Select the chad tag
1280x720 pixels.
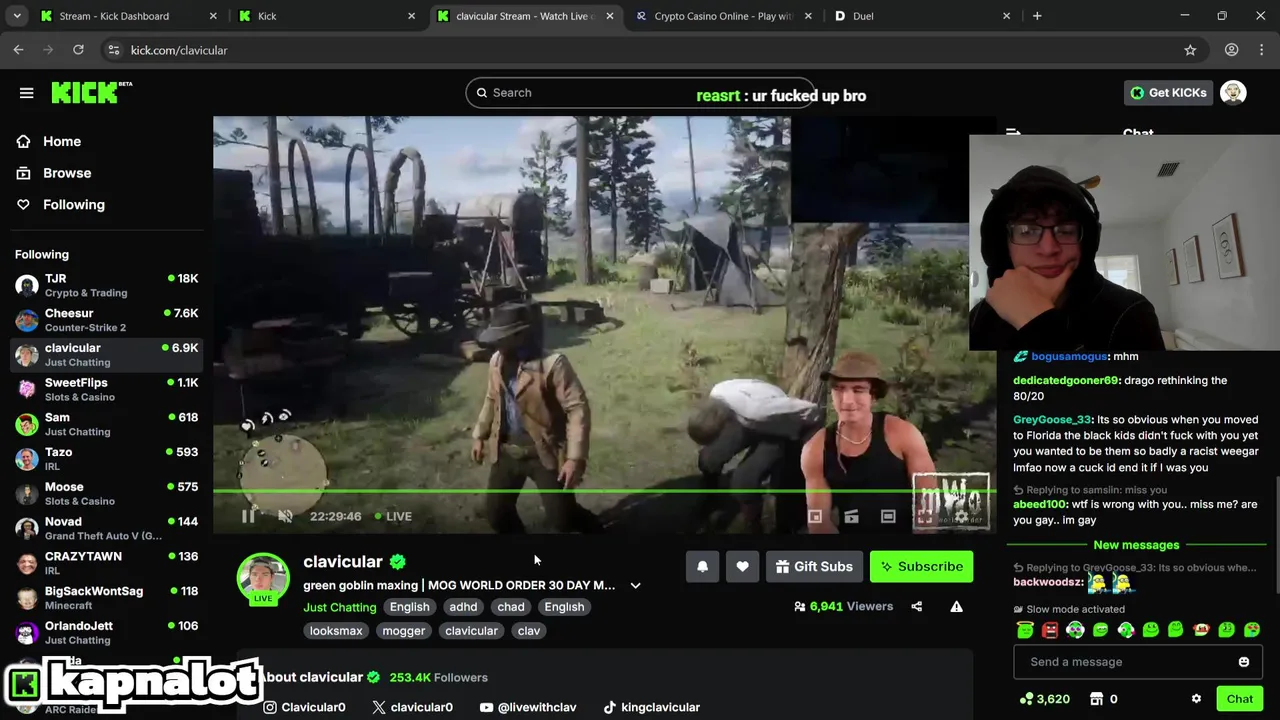pos(511,607)
